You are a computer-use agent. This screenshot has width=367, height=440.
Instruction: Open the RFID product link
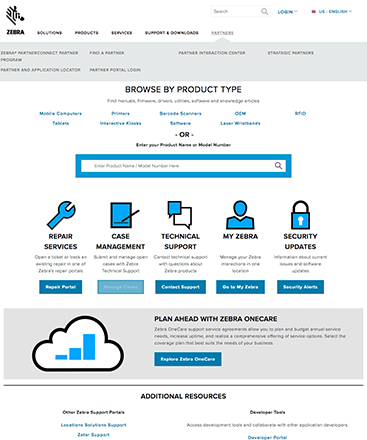click(300, 113)
